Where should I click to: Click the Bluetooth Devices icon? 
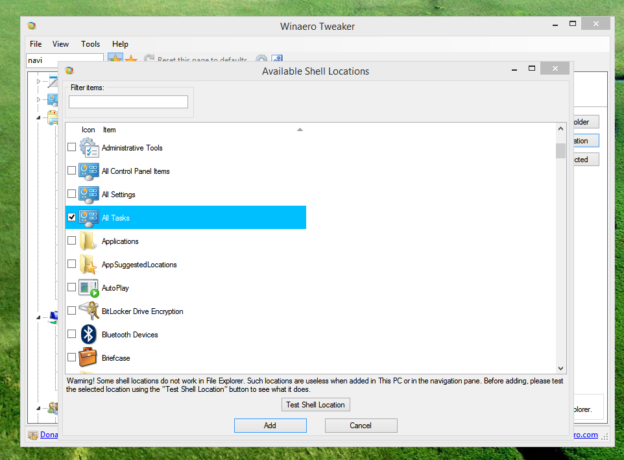pos(88,334)
